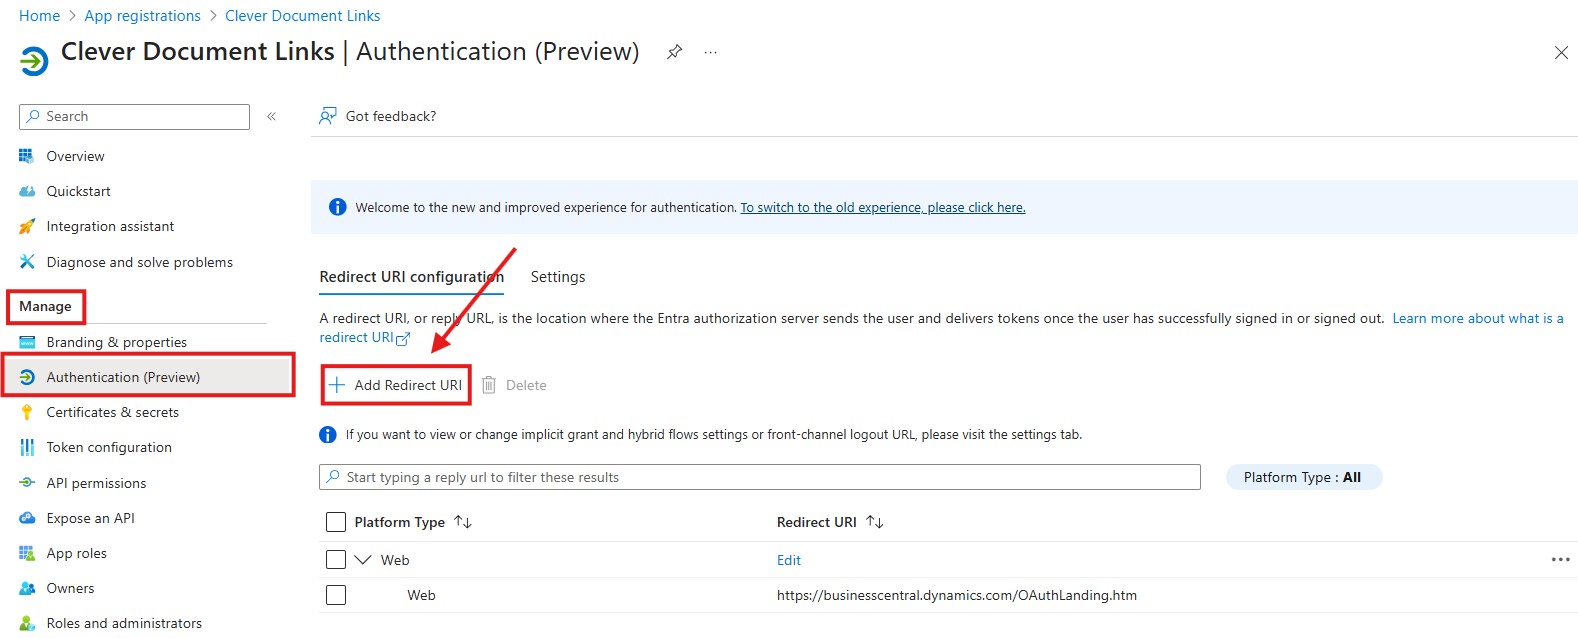Click the Got feedback icon
The width and height of the screenshot is (1578, 638).
point(328,116)
